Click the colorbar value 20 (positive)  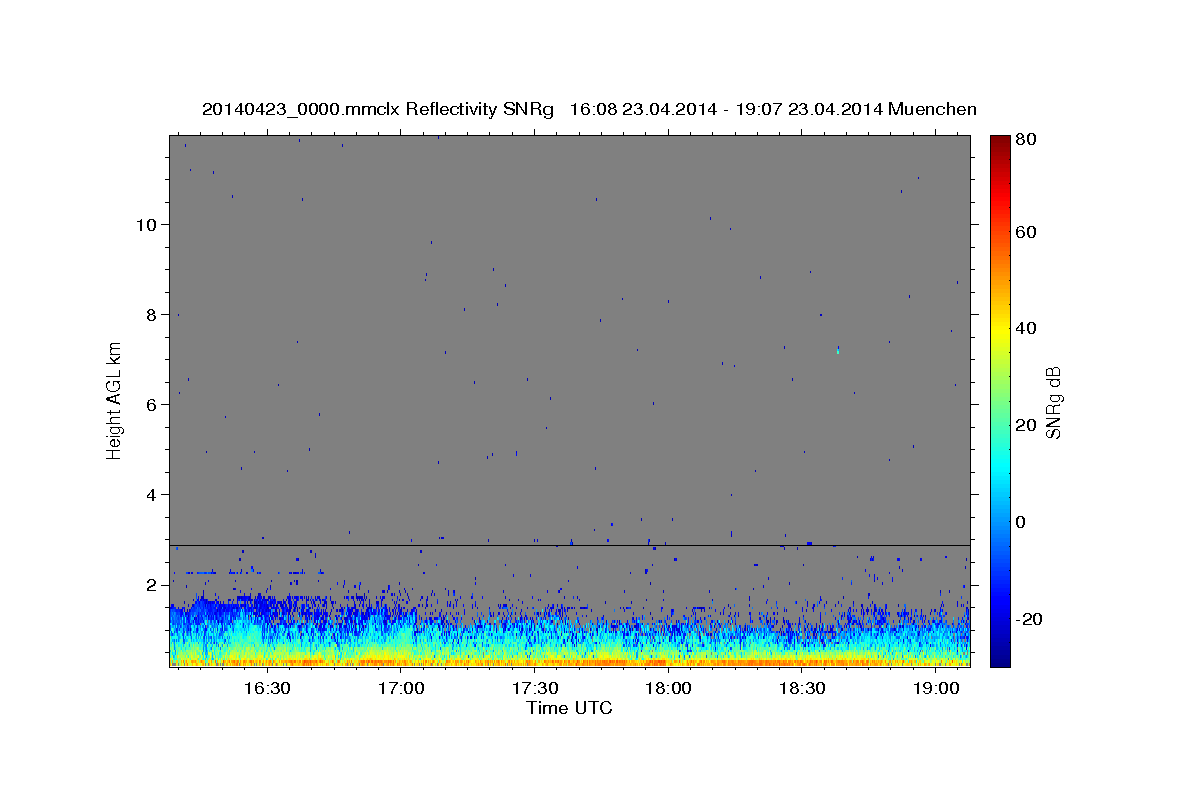[1026, 425]
